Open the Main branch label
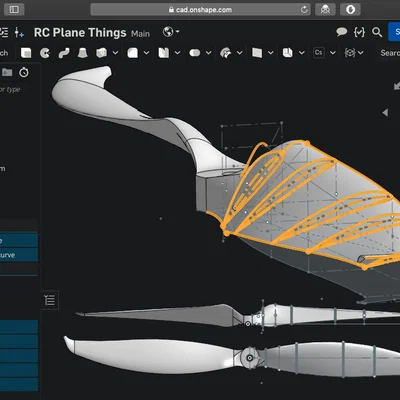The height and width of the screenshot is (400, 400). point(140,34)
